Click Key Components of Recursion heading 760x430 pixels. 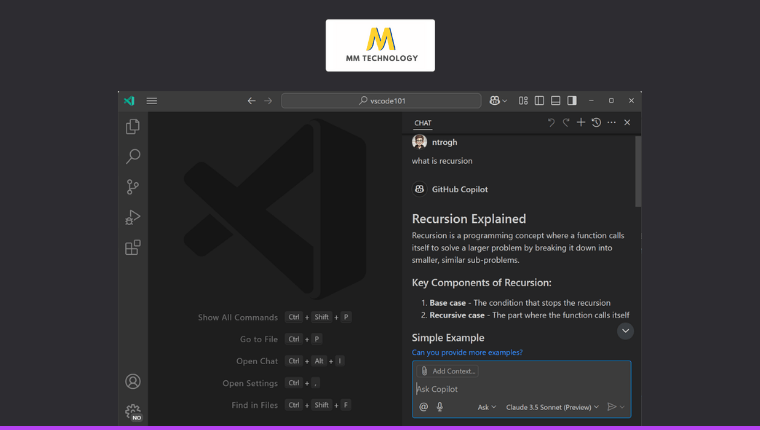[481, 283]
